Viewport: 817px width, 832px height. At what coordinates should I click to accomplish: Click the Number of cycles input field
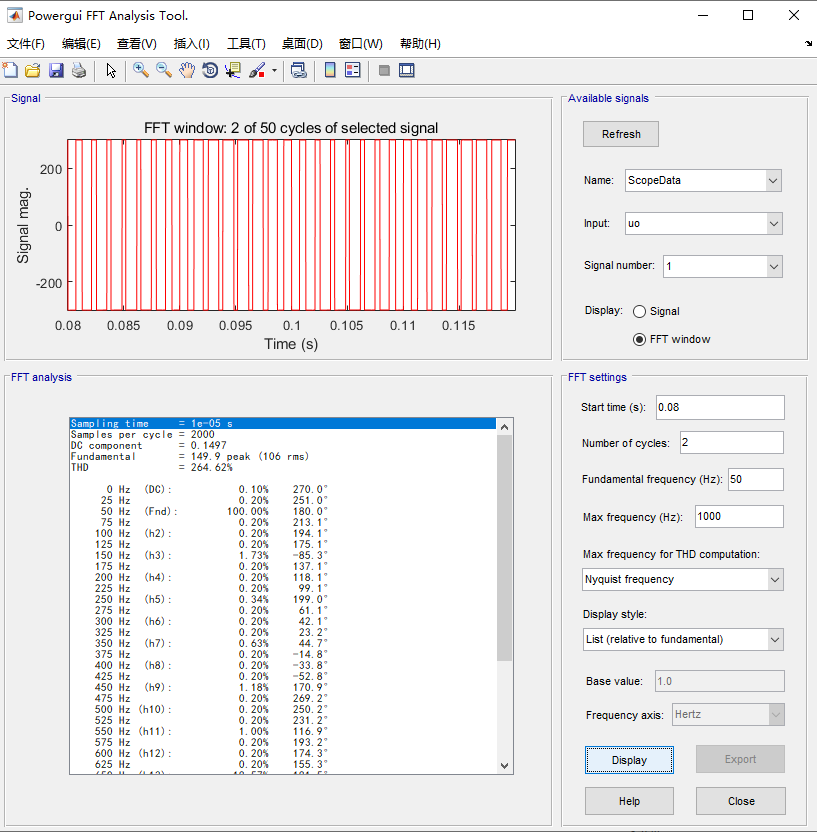click(730, 443)
